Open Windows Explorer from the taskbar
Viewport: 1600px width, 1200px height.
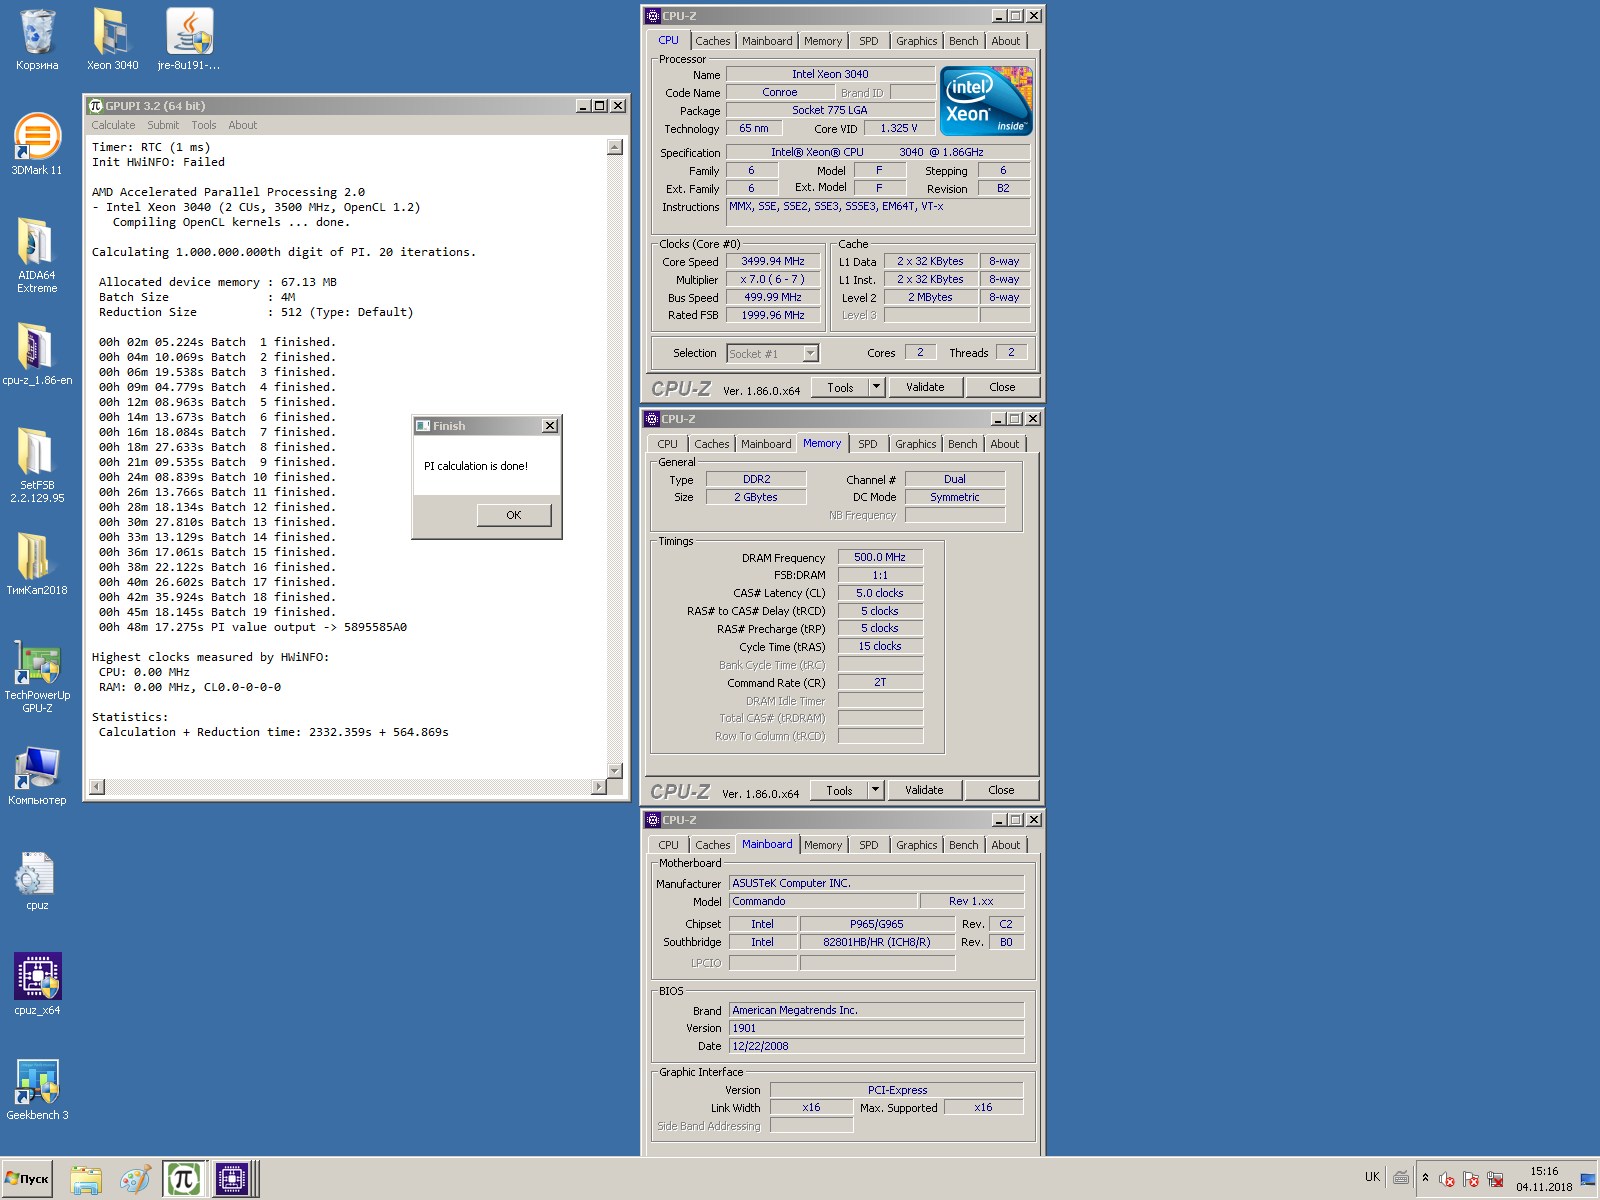point(86,1180)
